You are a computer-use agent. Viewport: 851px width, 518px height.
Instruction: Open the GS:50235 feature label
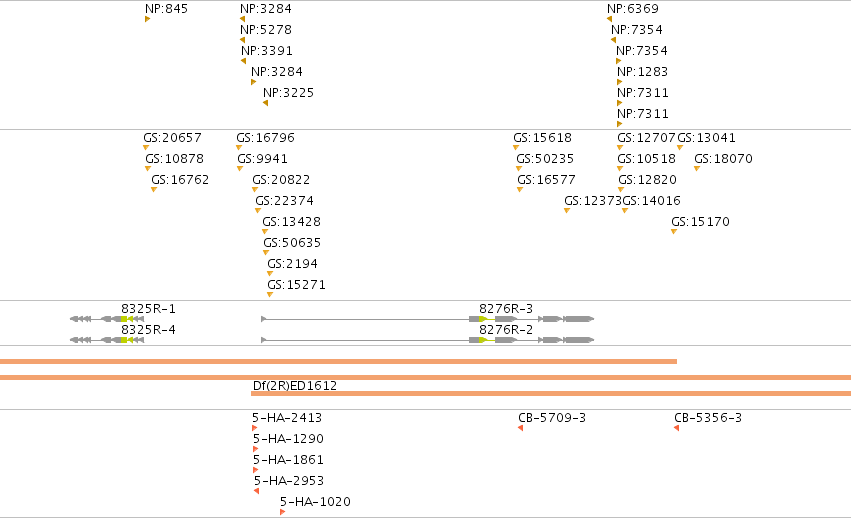pyautogui.click(x=545, y=159)
